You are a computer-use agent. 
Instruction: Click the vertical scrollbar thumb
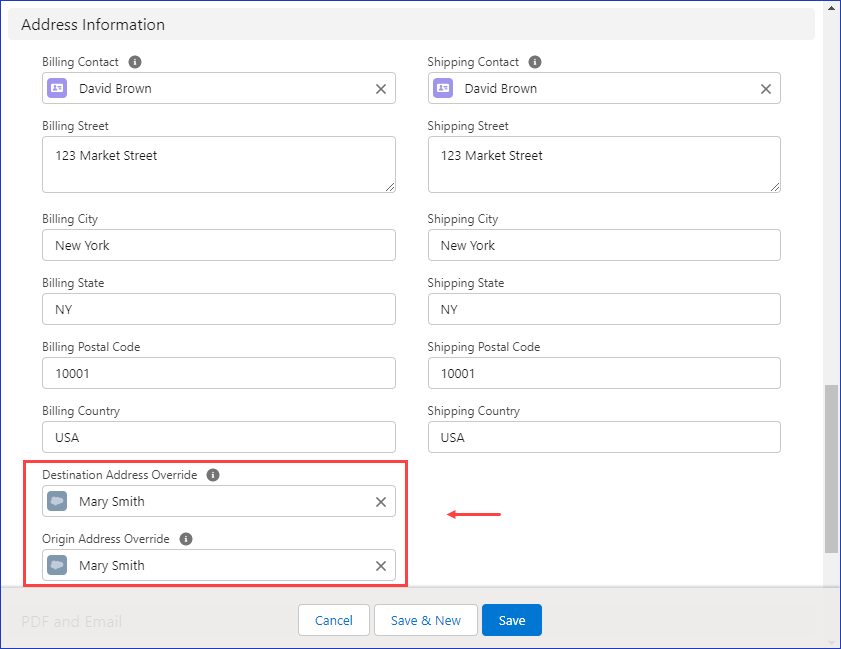(x=831, y=468)
